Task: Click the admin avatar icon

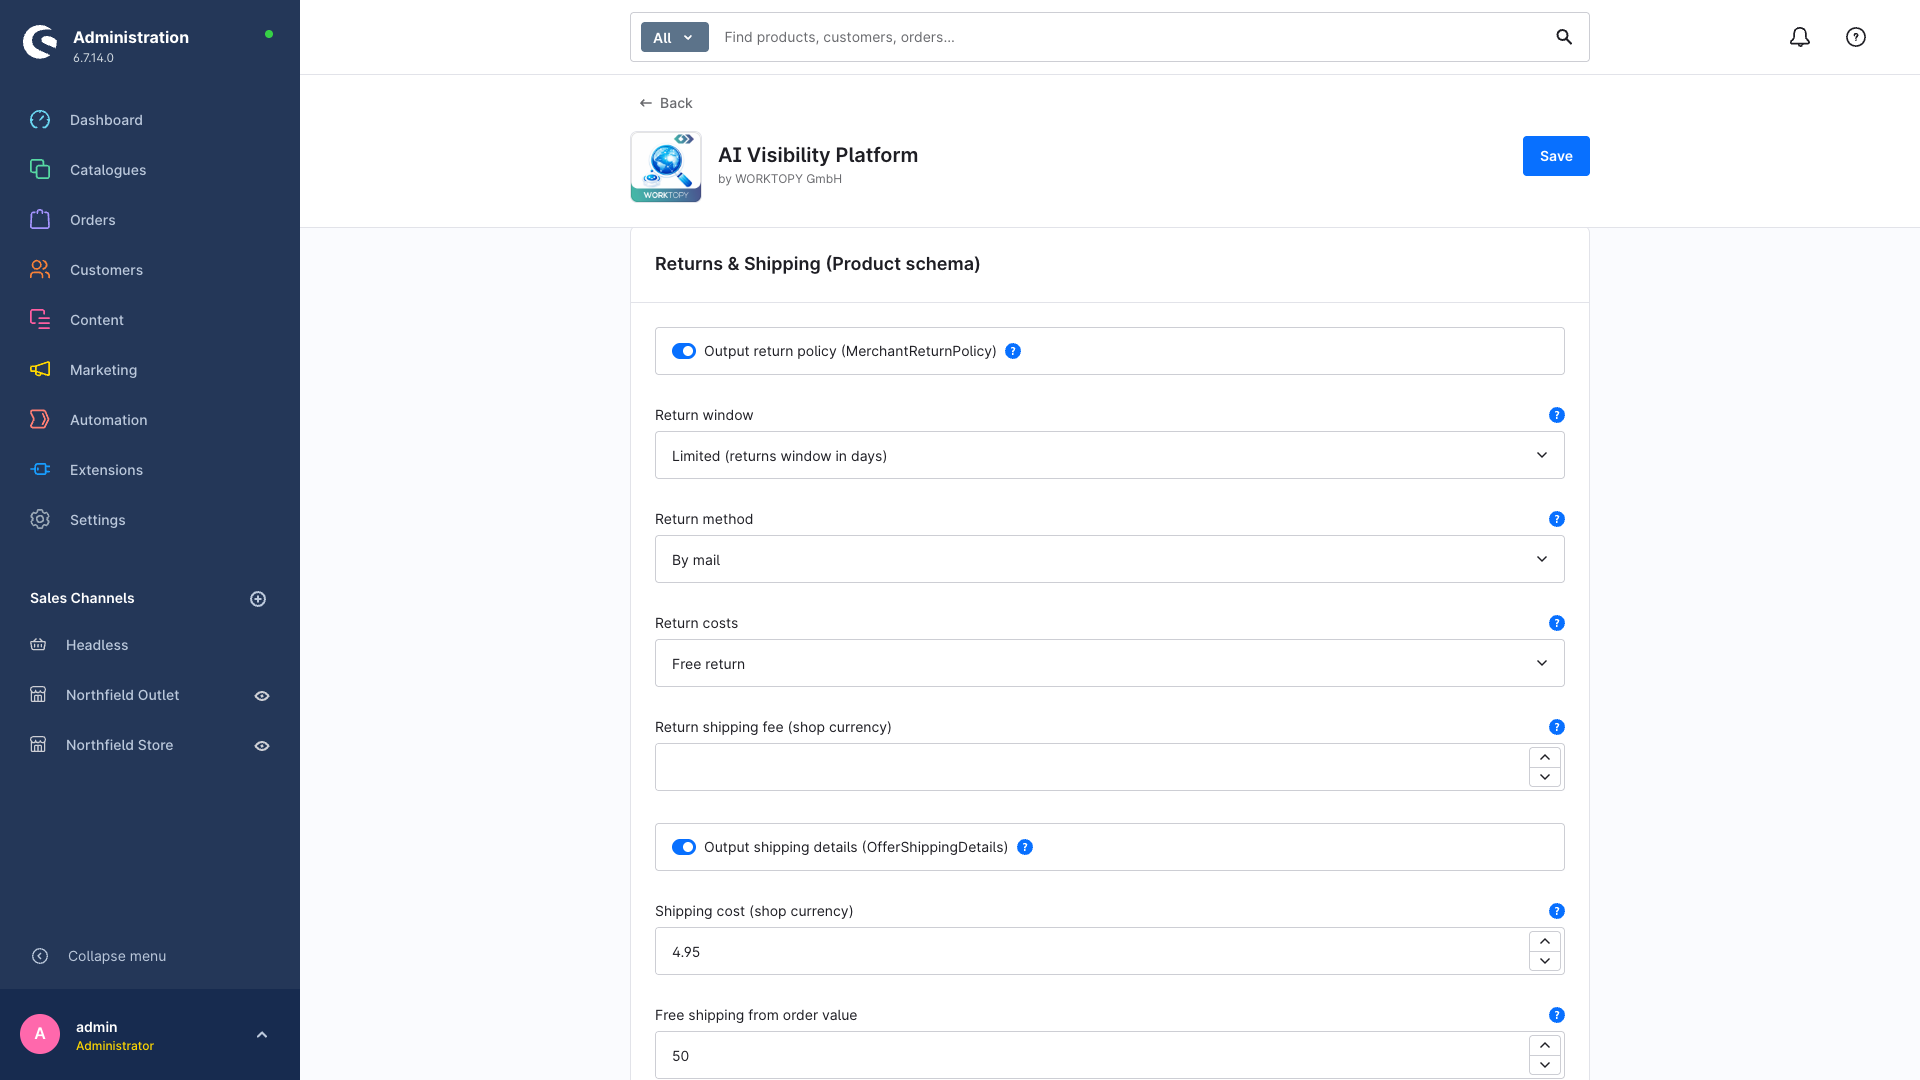Action: [40, 1034]
